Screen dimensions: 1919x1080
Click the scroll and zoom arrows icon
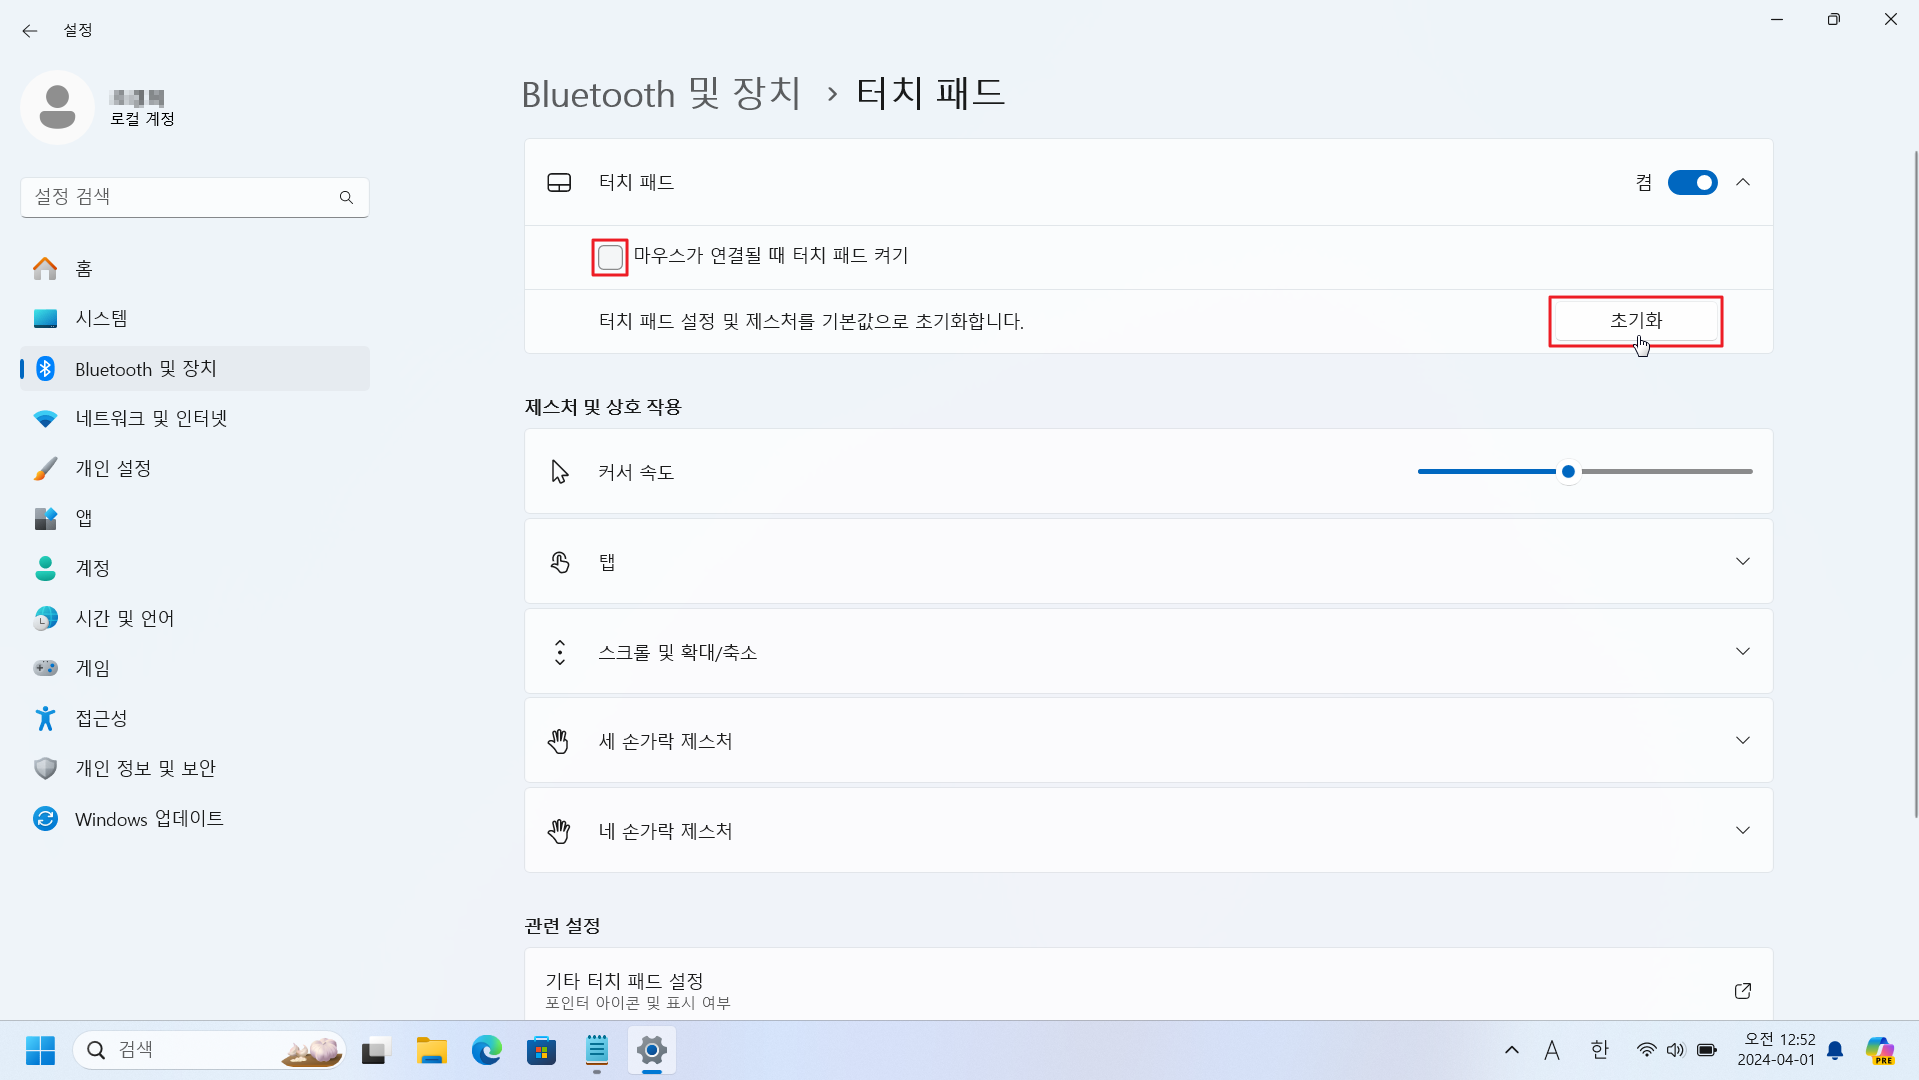pos(559,652)
